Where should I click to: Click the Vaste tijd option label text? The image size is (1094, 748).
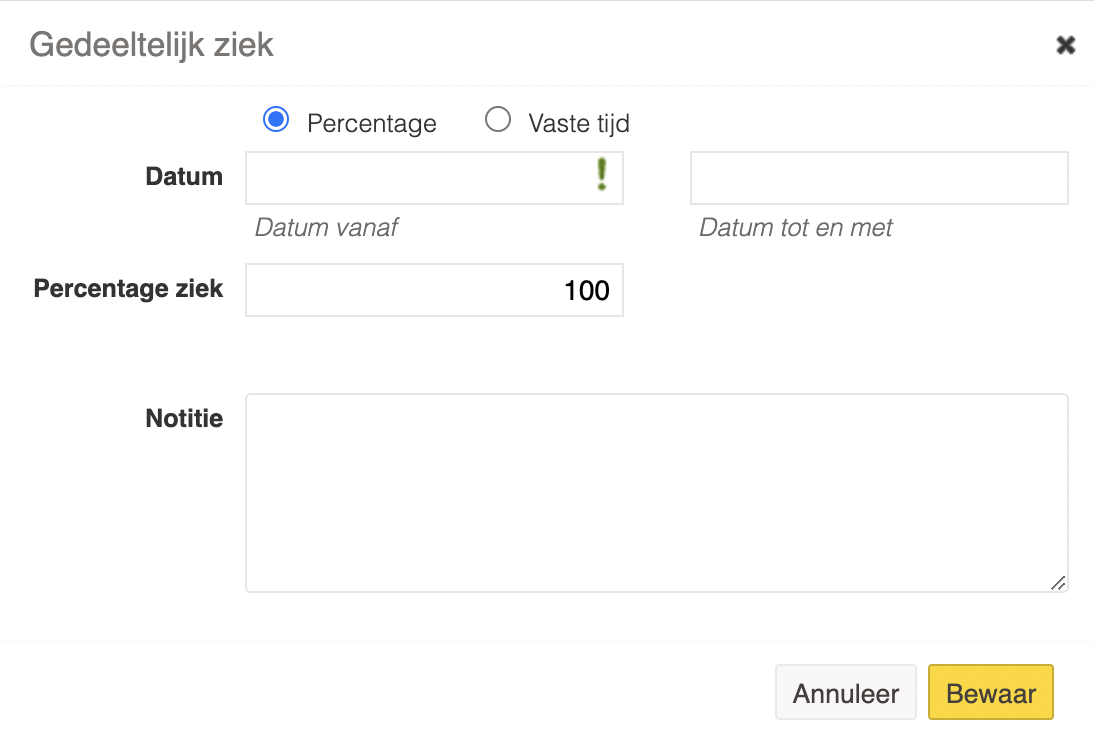point(579,124)
